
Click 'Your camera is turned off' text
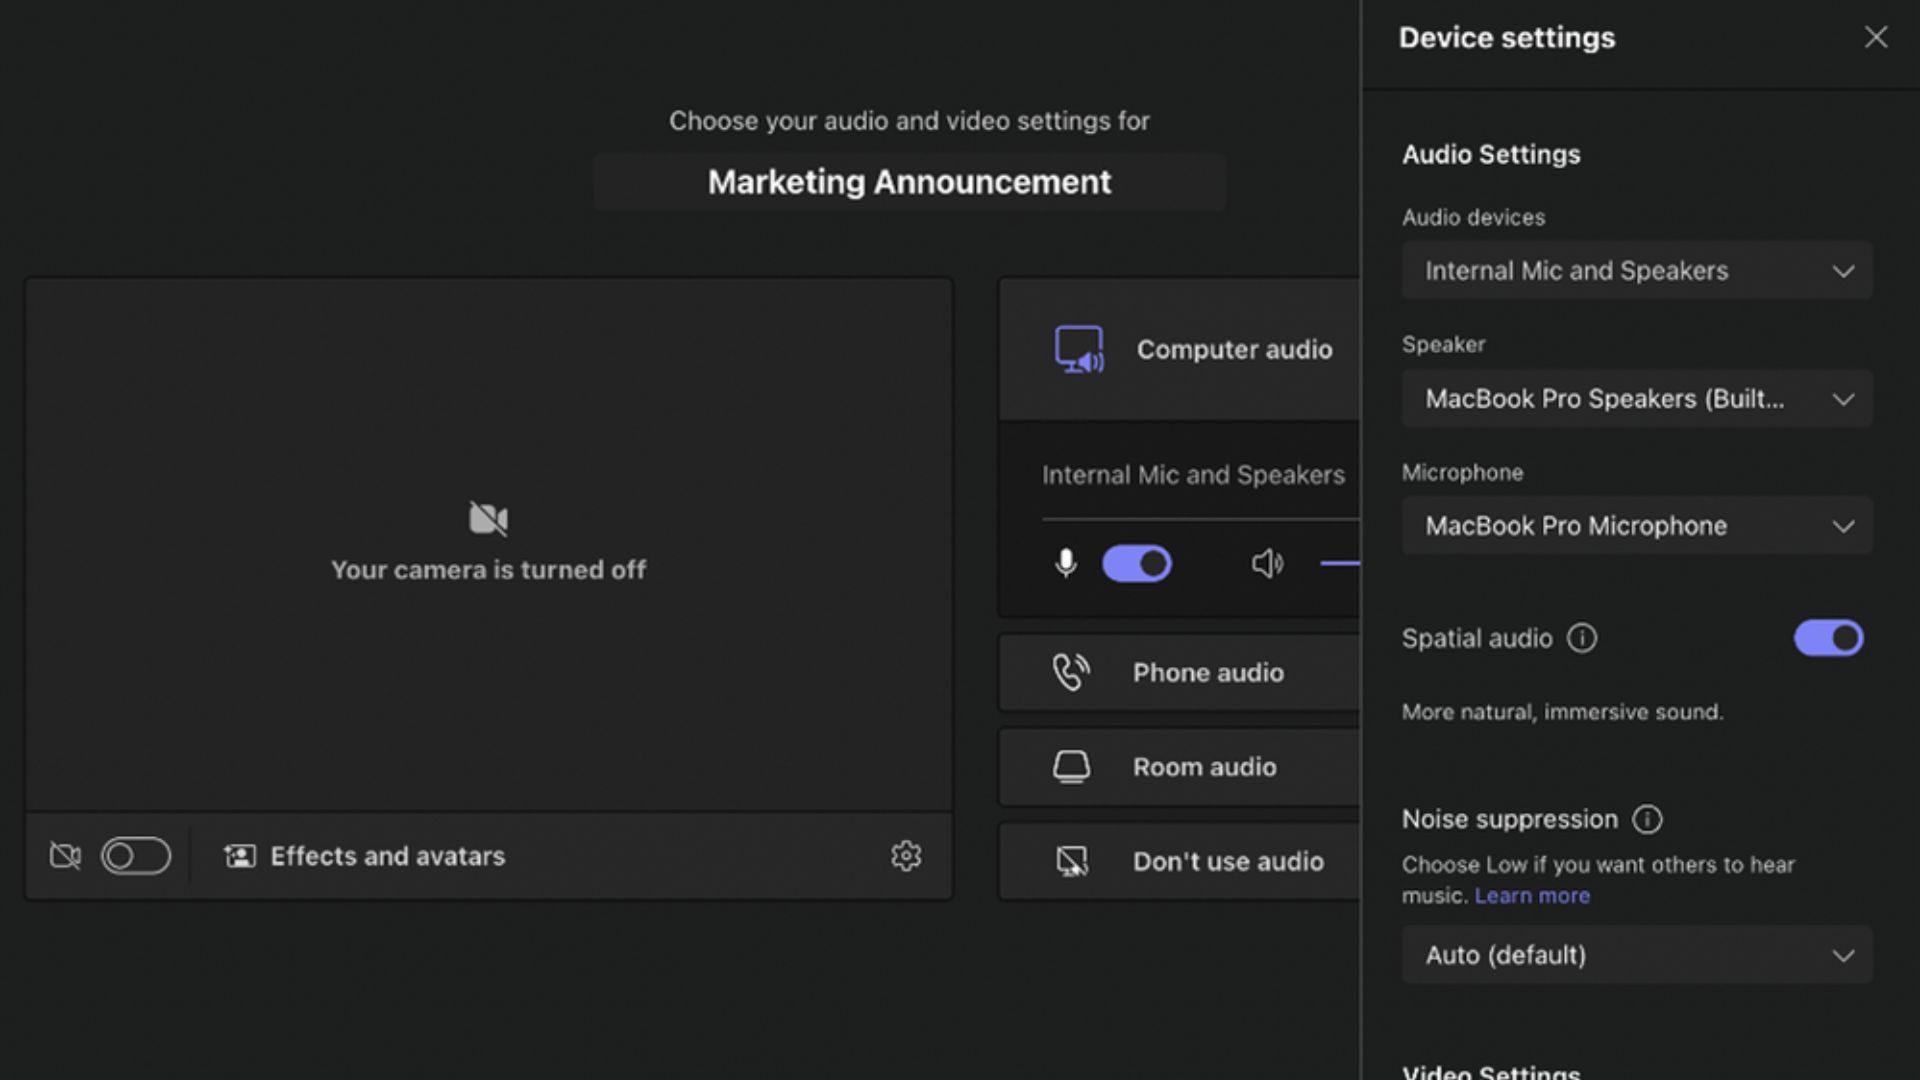(x=489, y=570)
